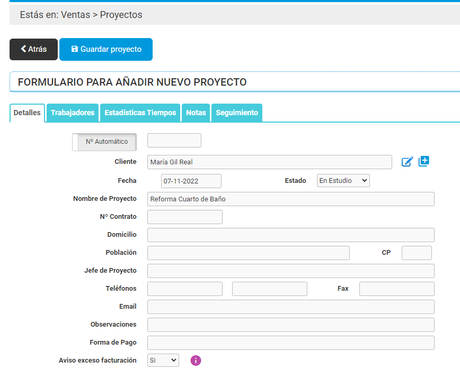Focus the Fax input field

[x=397, y=289]
